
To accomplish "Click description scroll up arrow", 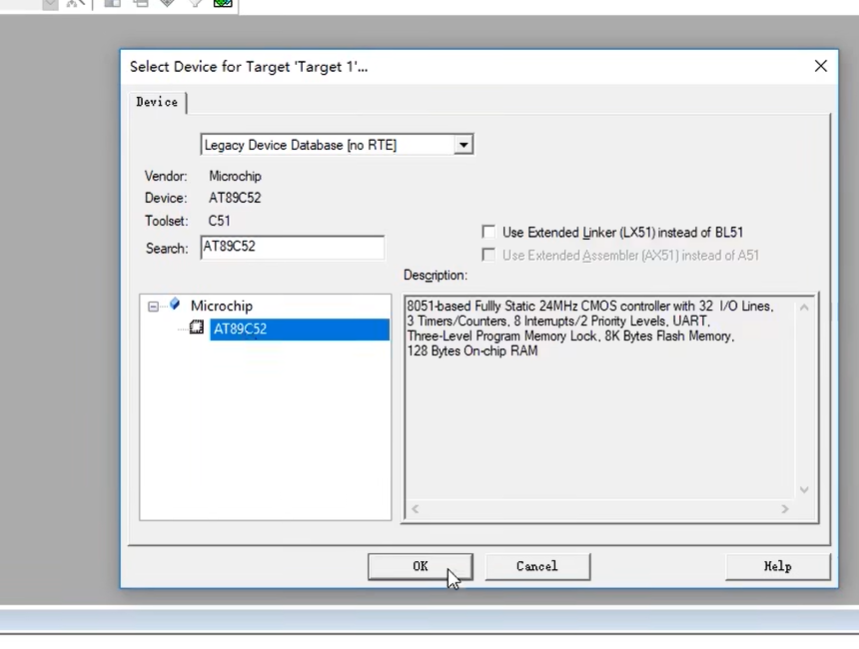I will (804, 307).
